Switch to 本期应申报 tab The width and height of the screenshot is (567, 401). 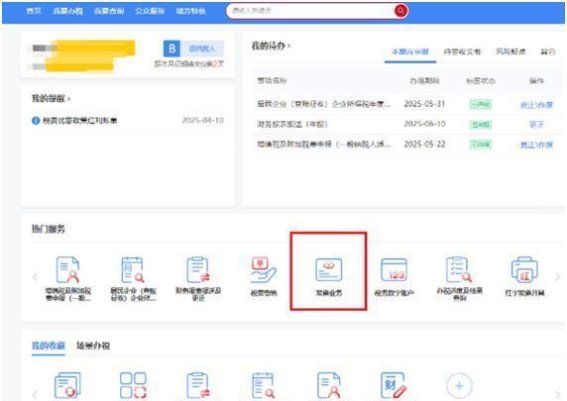pyautogui.click(x=410, y=52)
